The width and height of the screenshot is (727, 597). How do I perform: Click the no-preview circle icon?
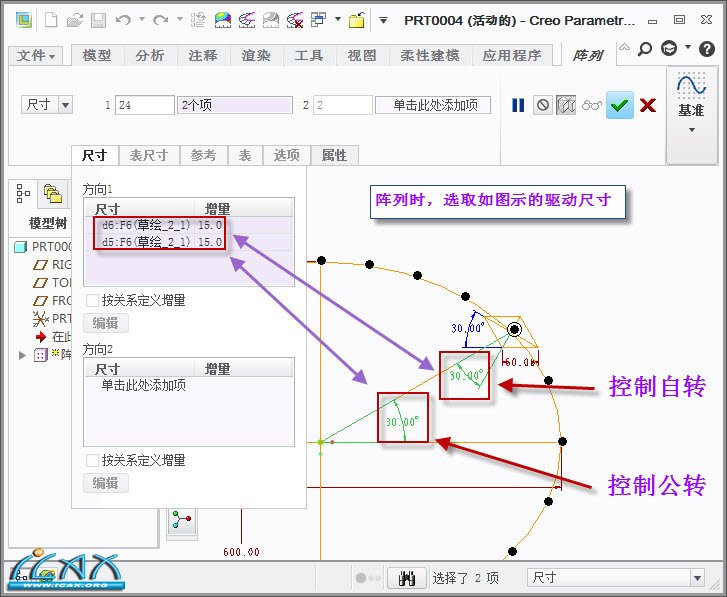(x=542, y=105)
